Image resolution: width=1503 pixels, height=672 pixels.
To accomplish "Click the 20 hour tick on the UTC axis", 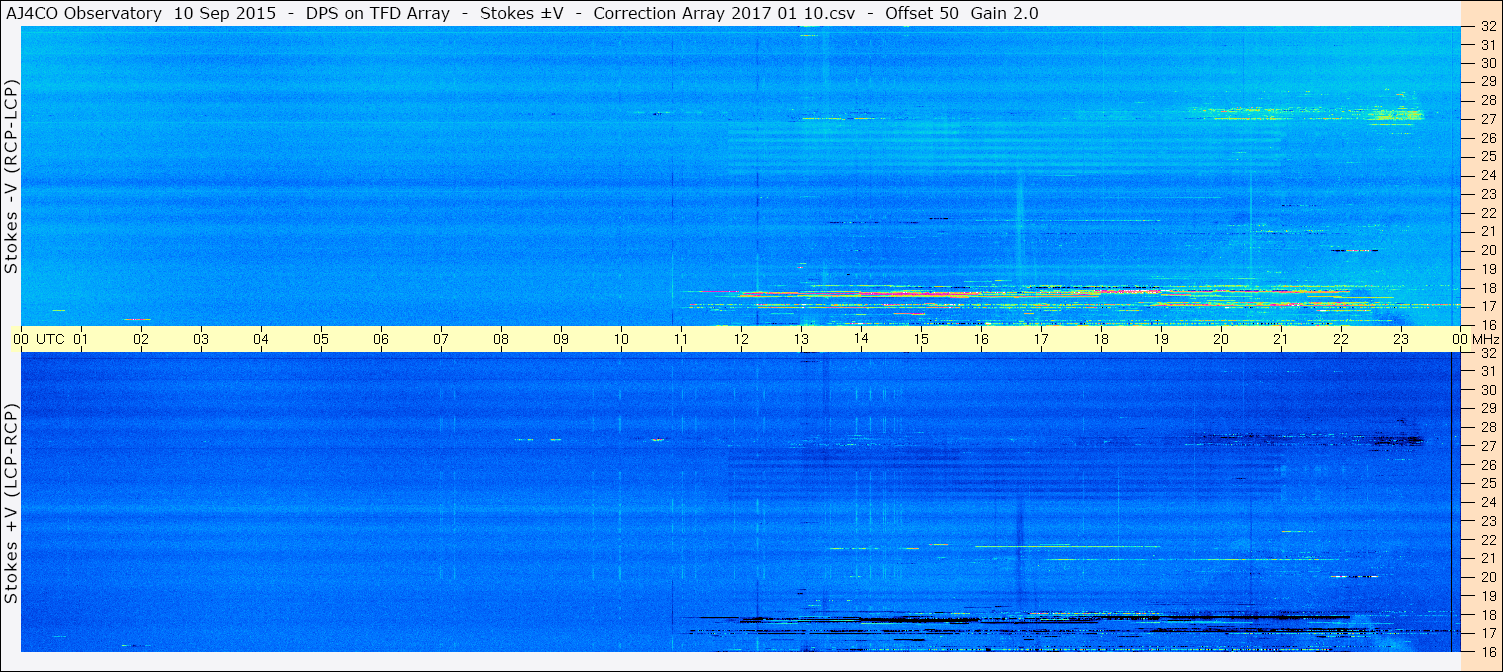I will (1221, 339).
